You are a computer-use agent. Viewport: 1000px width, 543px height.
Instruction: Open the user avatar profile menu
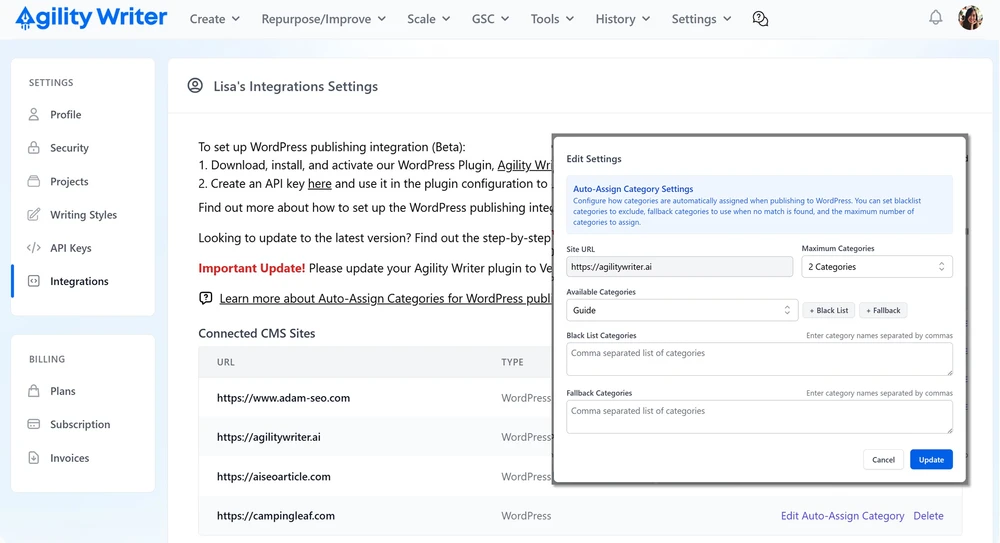[970, 18]
